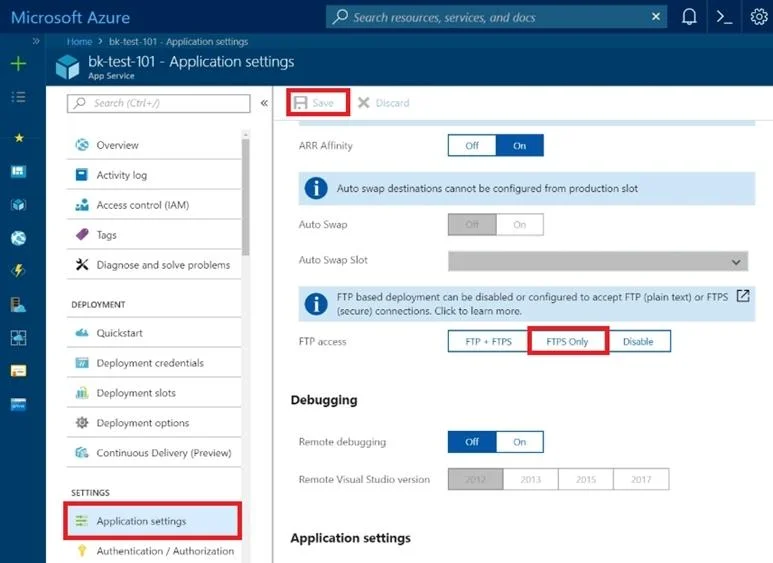Click the yellow card icon in the left rail
Image resolution: width=773 pixels, height=563 pixels.
pos(18,371)
